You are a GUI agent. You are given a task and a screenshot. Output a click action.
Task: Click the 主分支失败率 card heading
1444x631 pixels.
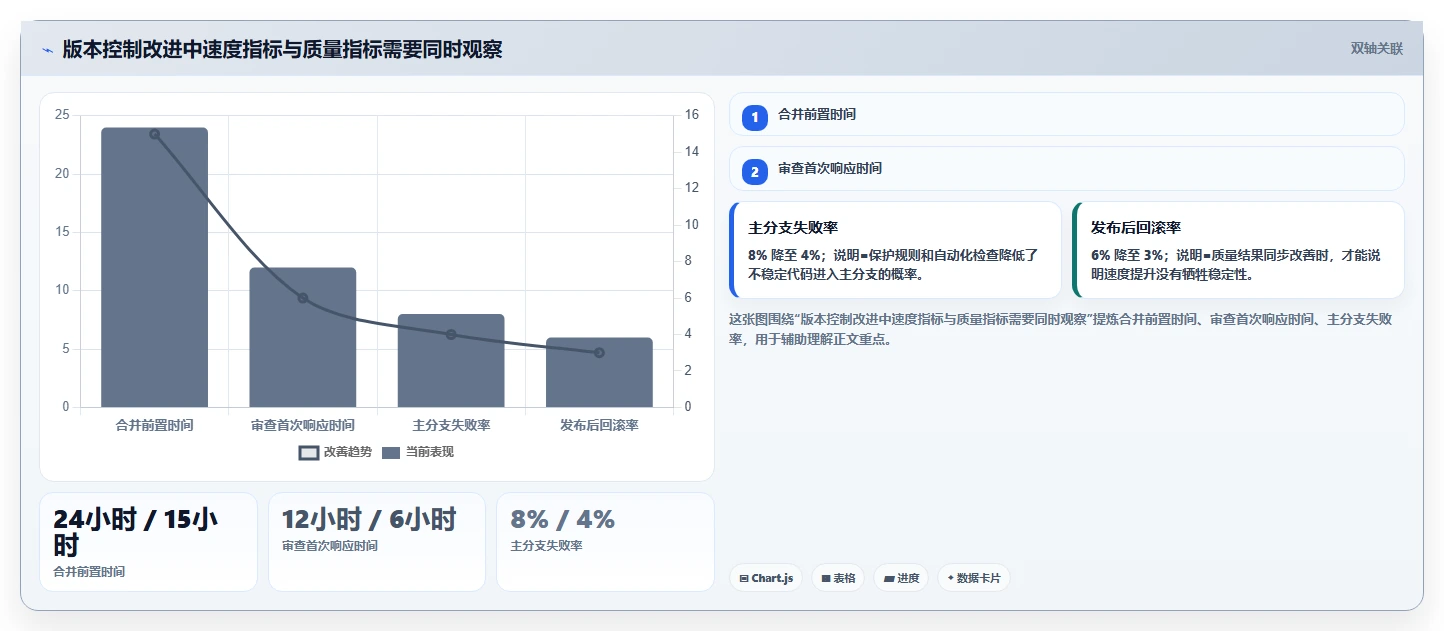pyautogui.click(x=793, y=228)
